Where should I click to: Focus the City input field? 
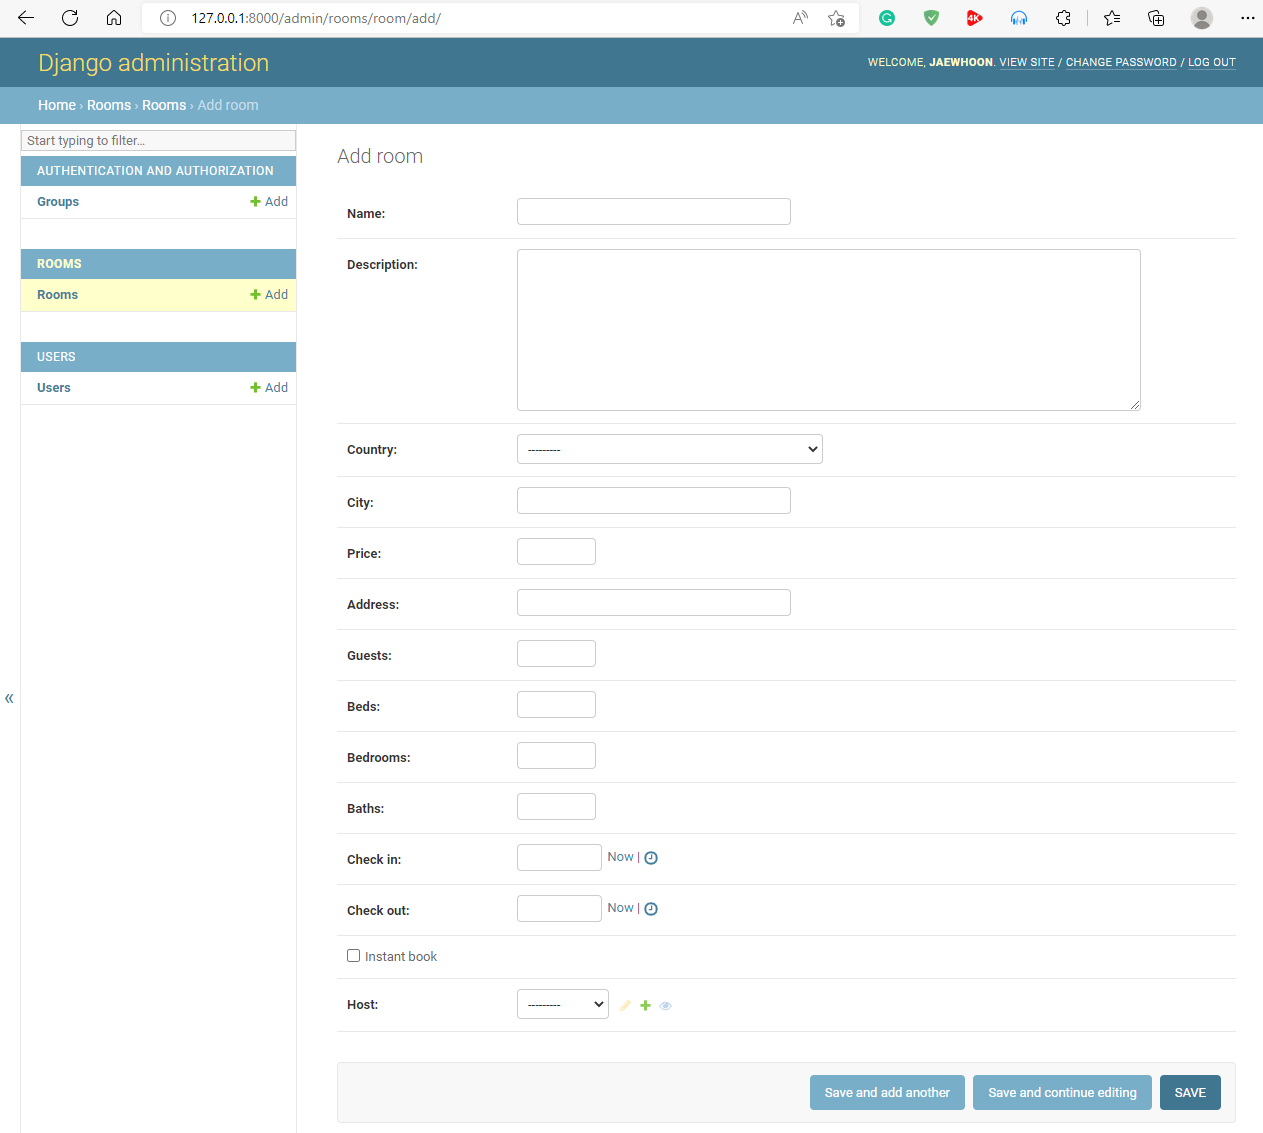tap(654, 500)
